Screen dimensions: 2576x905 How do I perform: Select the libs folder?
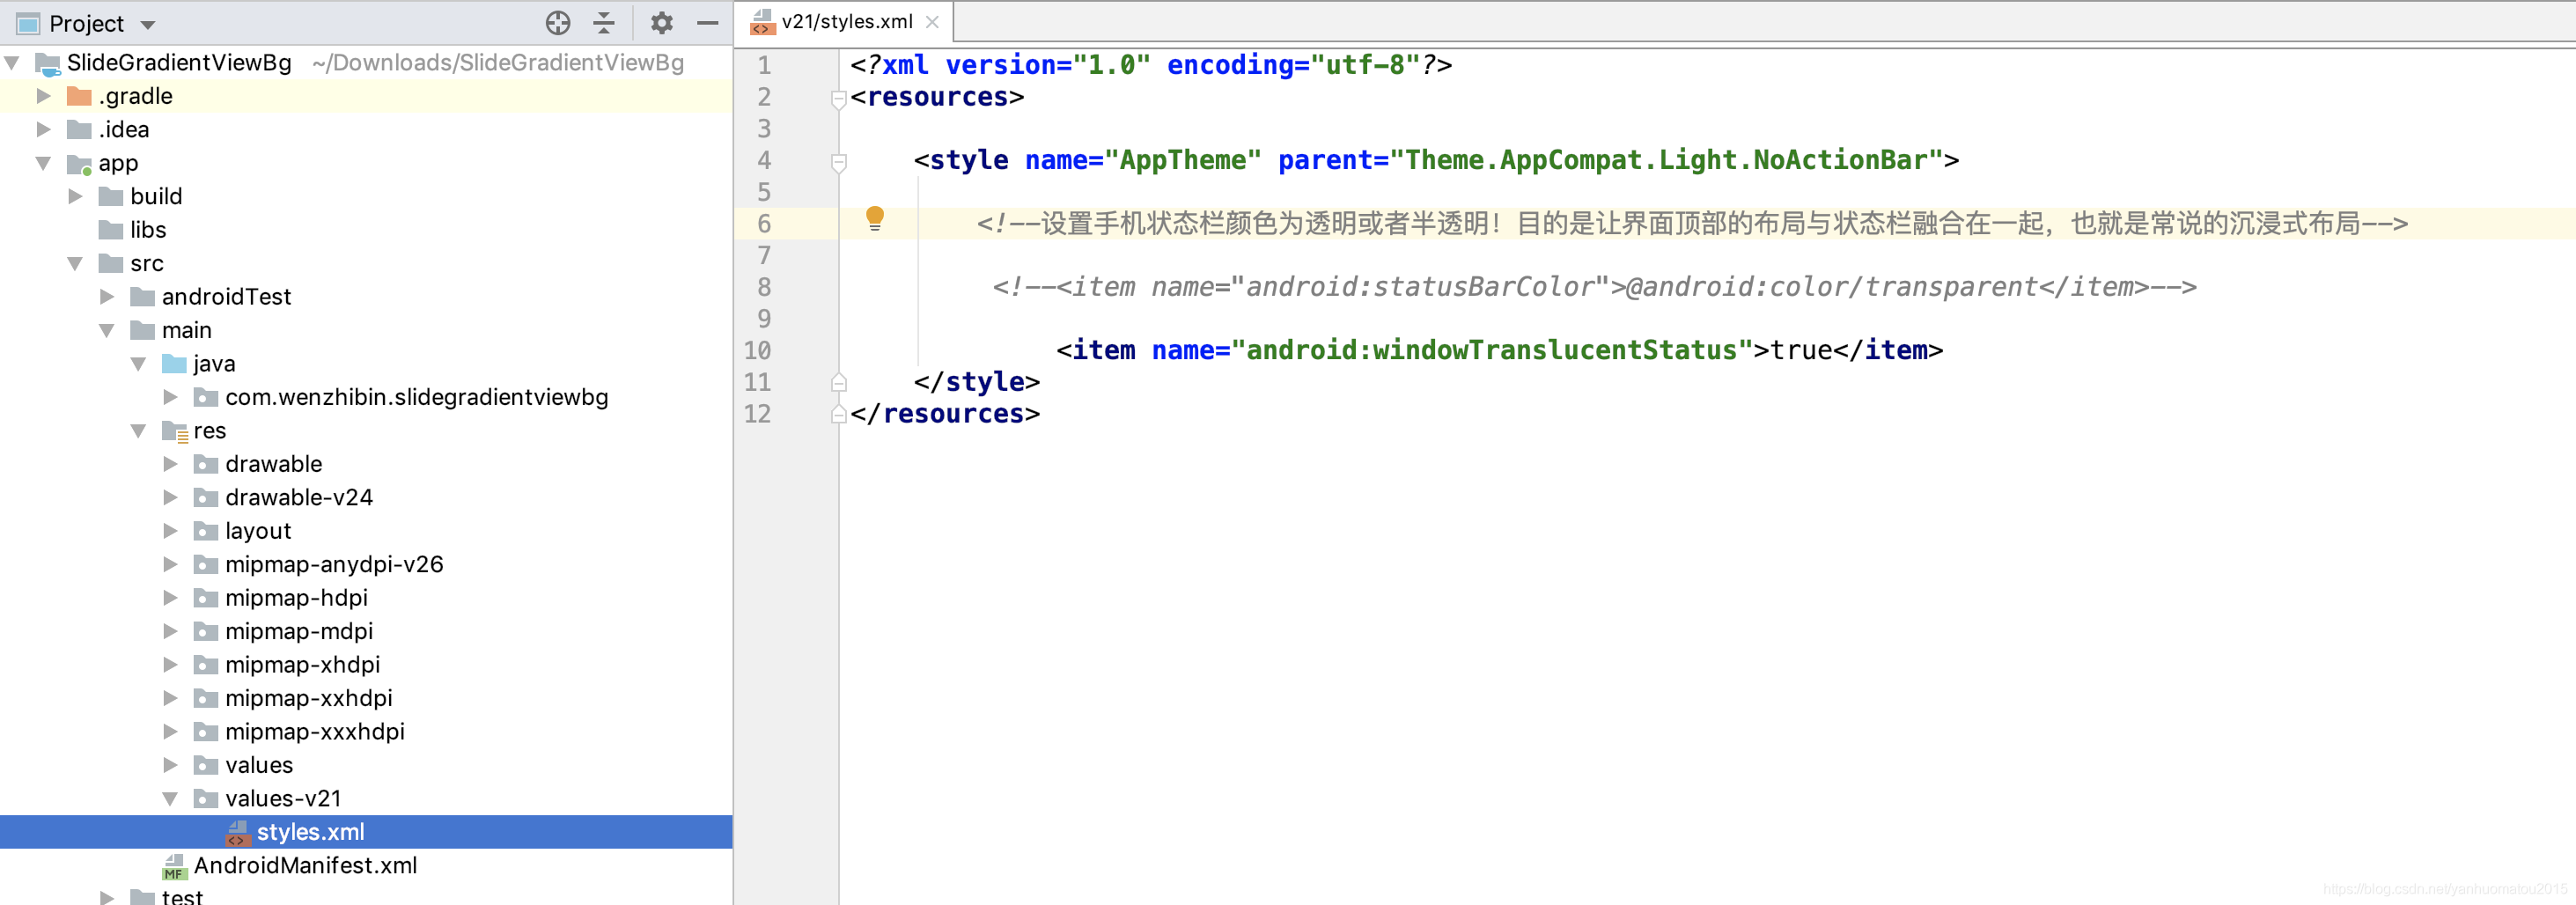[x=148, y=230]
